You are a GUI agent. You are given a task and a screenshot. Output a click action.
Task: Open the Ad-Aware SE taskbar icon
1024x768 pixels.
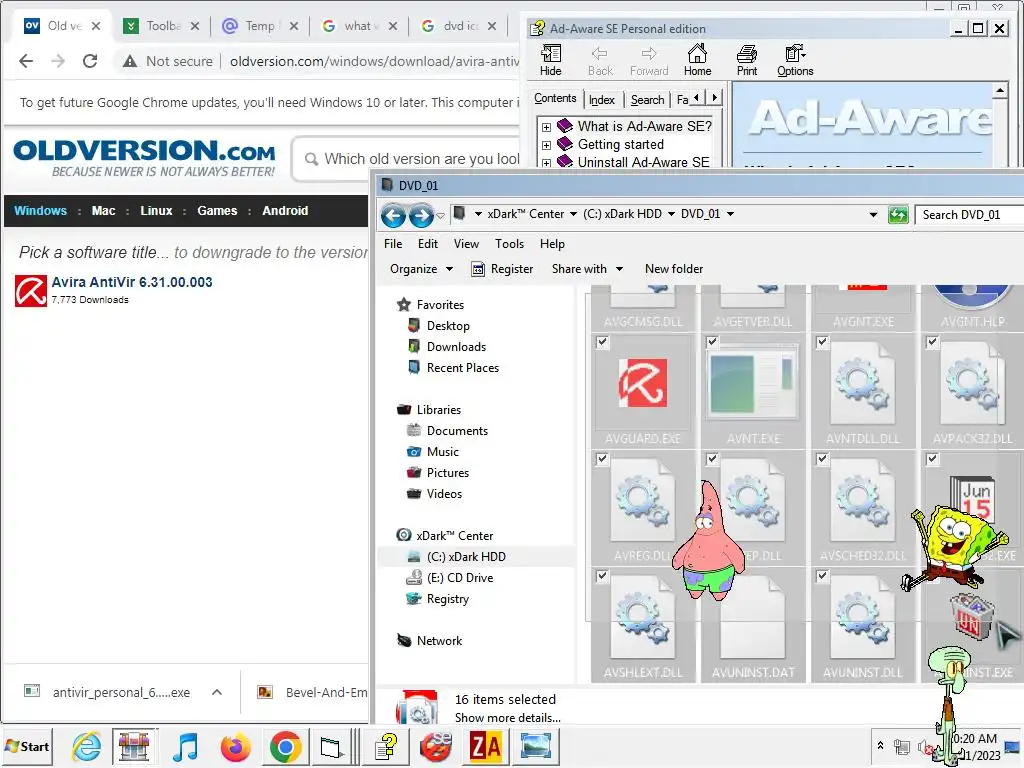coord(436,746)
